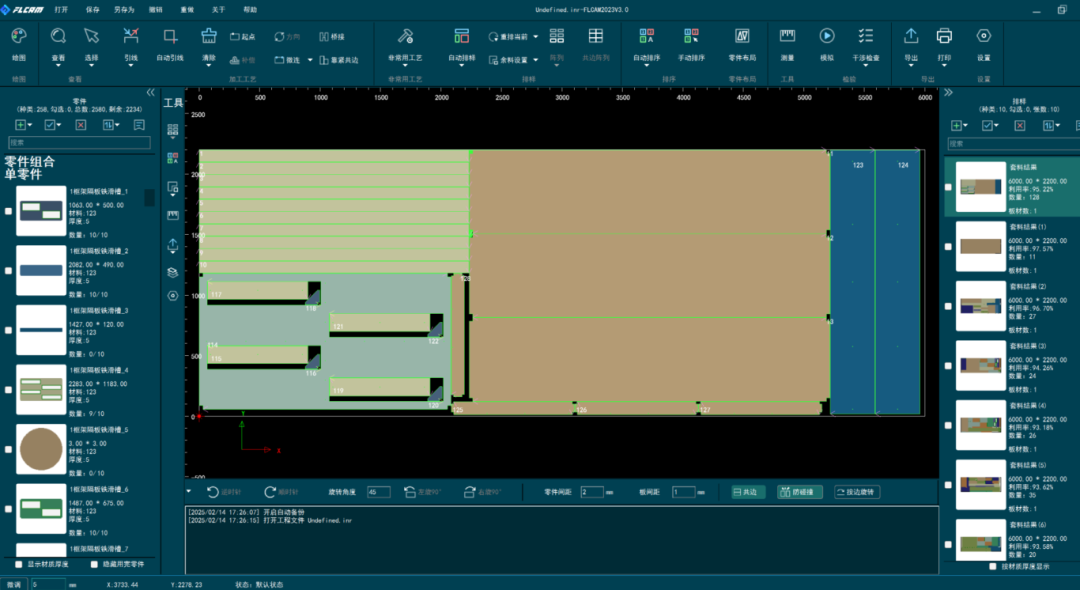1080x590 pixels.
Task: Open the 测量 measure tool
Action: pos(787,36)
